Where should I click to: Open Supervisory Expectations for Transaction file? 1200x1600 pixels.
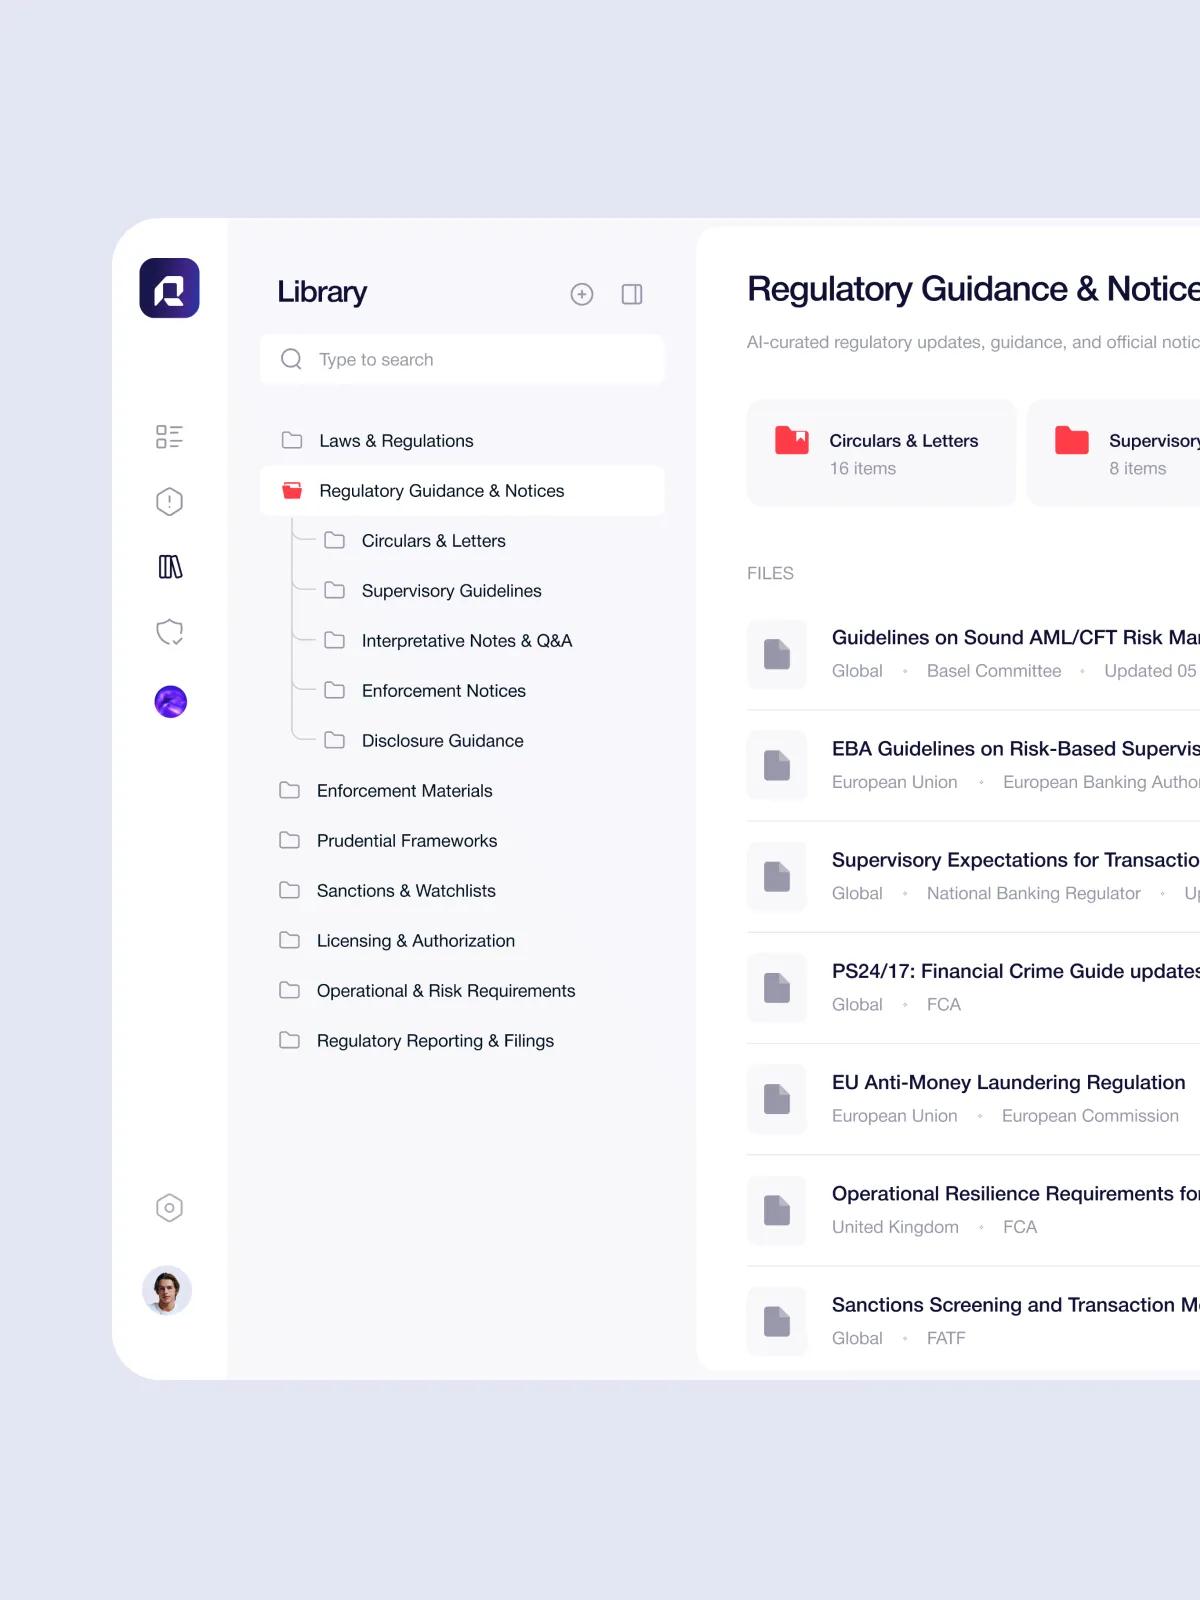click(x=973, y=876)
